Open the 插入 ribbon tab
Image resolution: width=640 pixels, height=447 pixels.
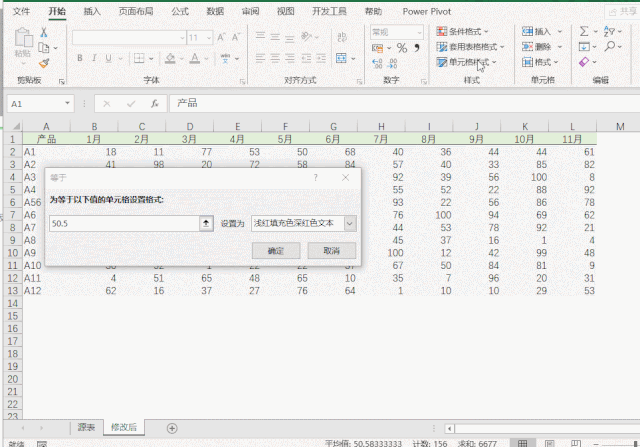click(92, 11)
